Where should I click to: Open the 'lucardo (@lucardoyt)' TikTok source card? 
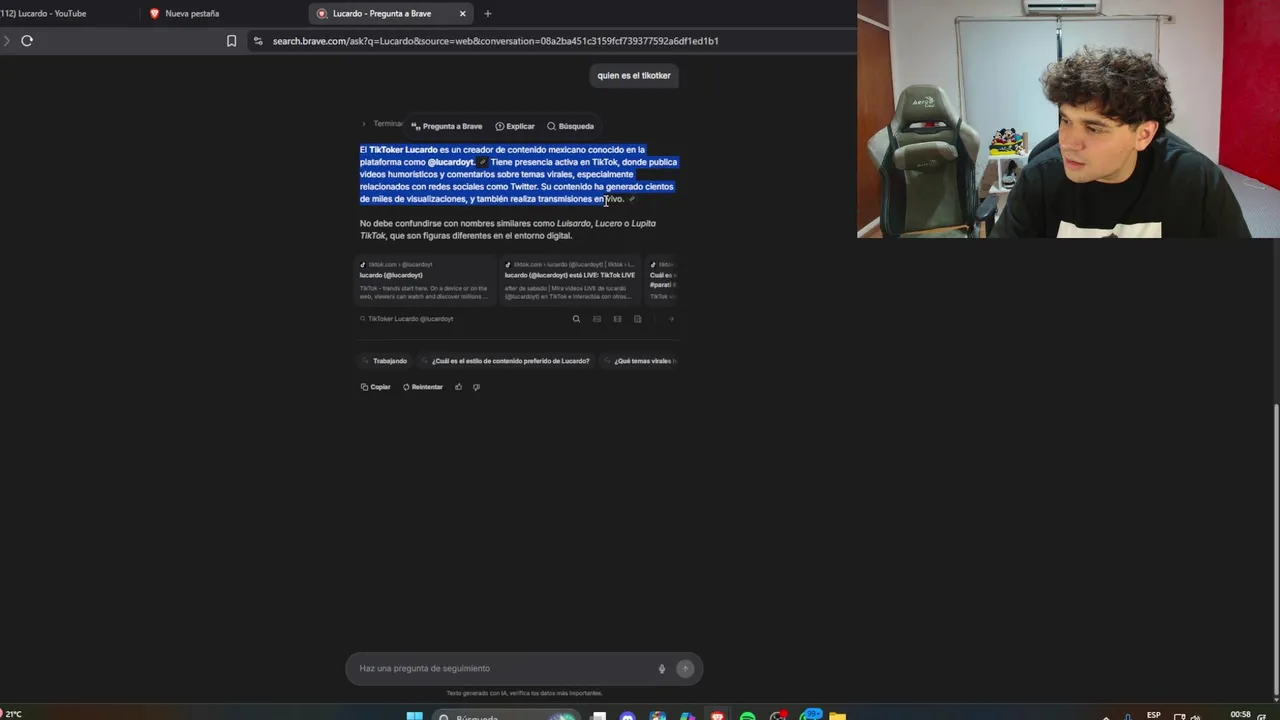click(426, 280)
